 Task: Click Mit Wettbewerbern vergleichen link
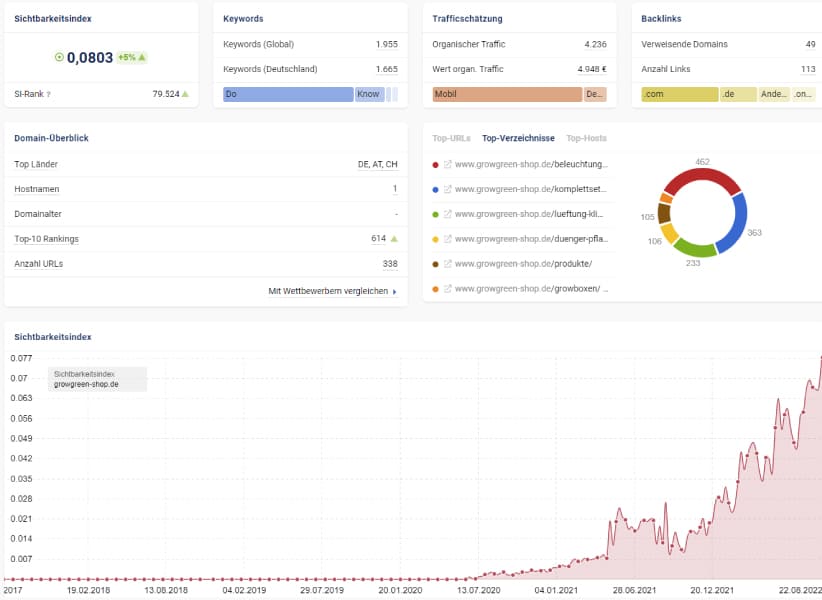coord(332,292)
